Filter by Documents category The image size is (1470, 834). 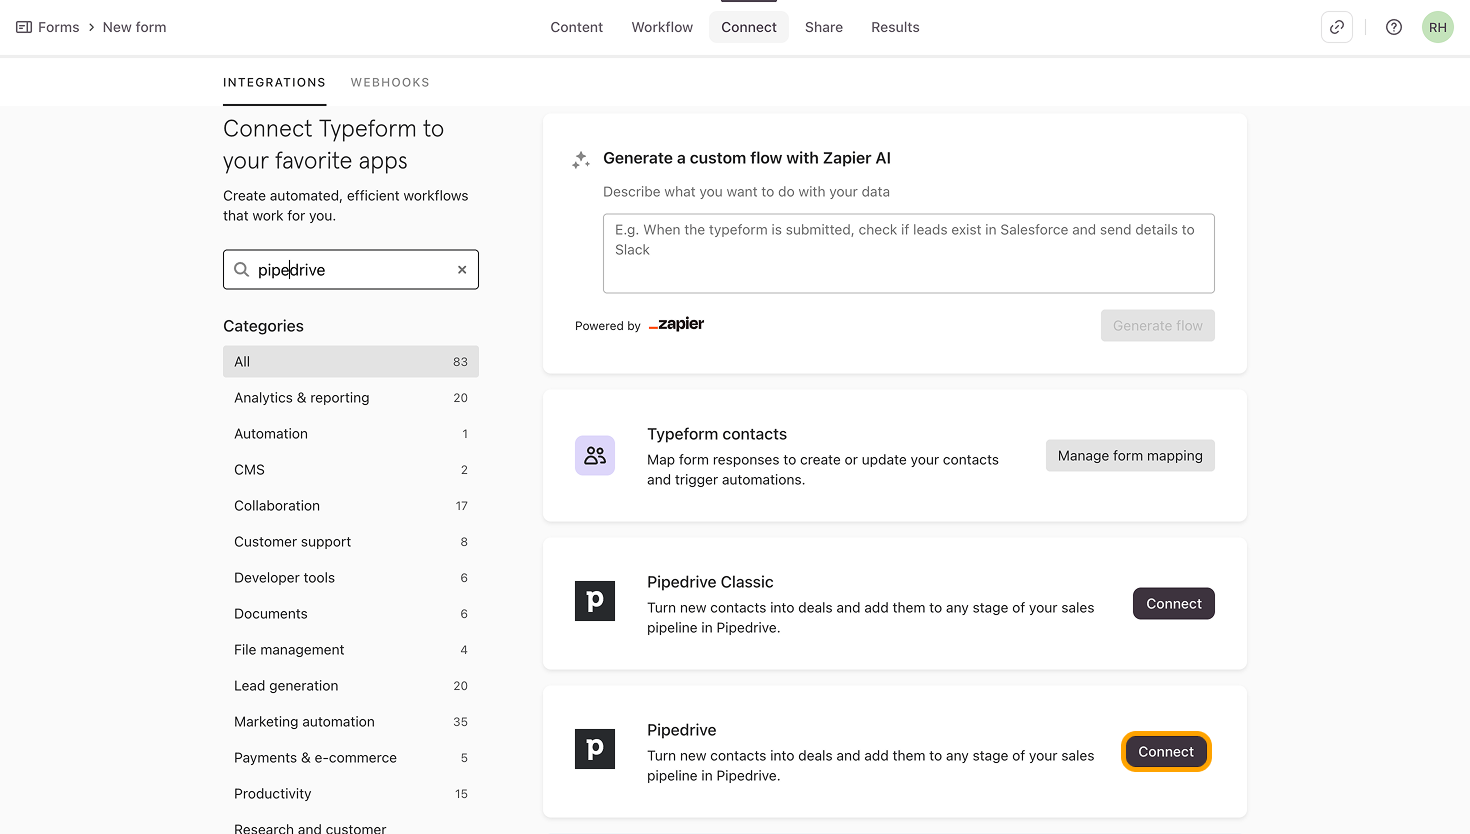pos(351,614)
